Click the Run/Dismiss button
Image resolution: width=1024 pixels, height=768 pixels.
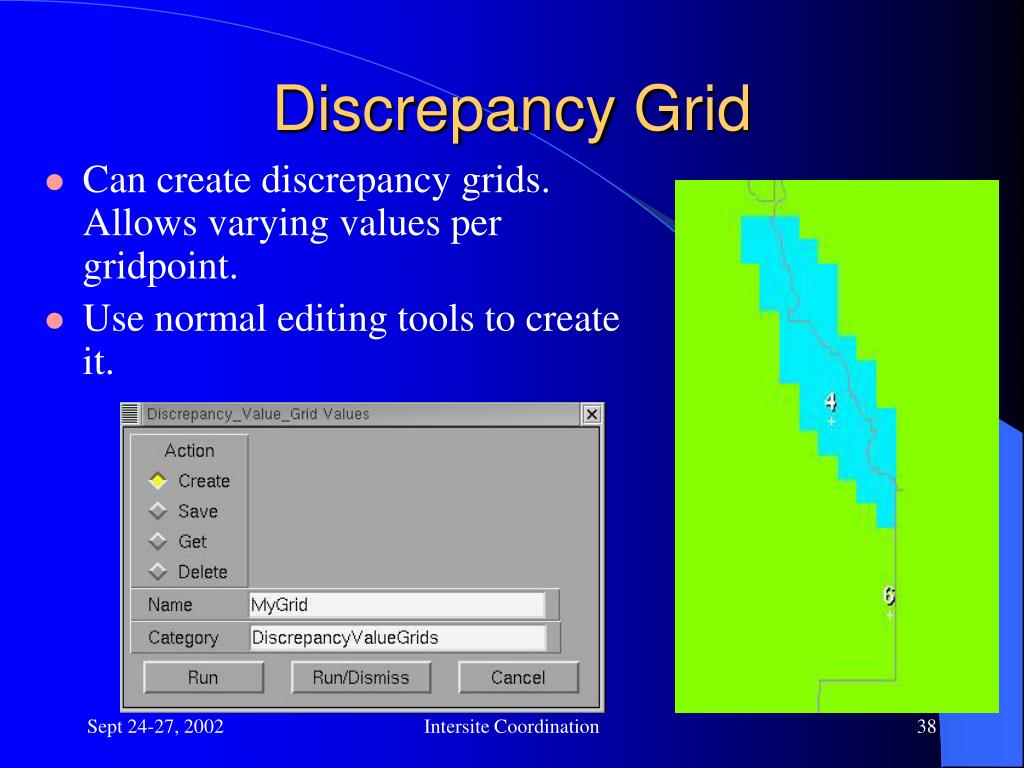click(x=360, y=677)
